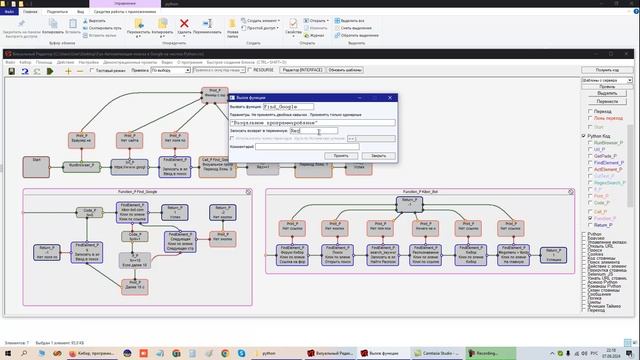The height and width of the screenshot is (360, 640).
Task: Open Windows Start menu
Action: (8, 353)
